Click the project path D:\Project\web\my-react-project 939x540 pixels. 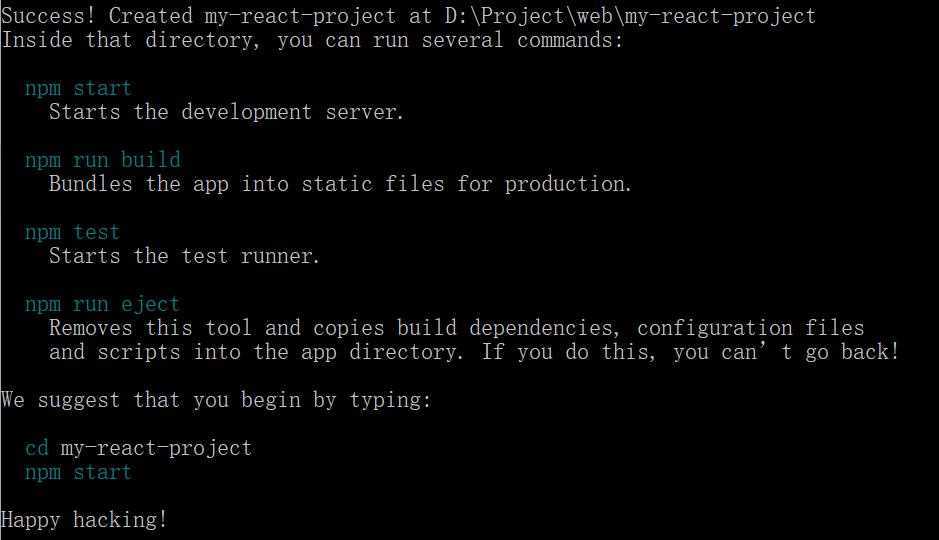630,16
